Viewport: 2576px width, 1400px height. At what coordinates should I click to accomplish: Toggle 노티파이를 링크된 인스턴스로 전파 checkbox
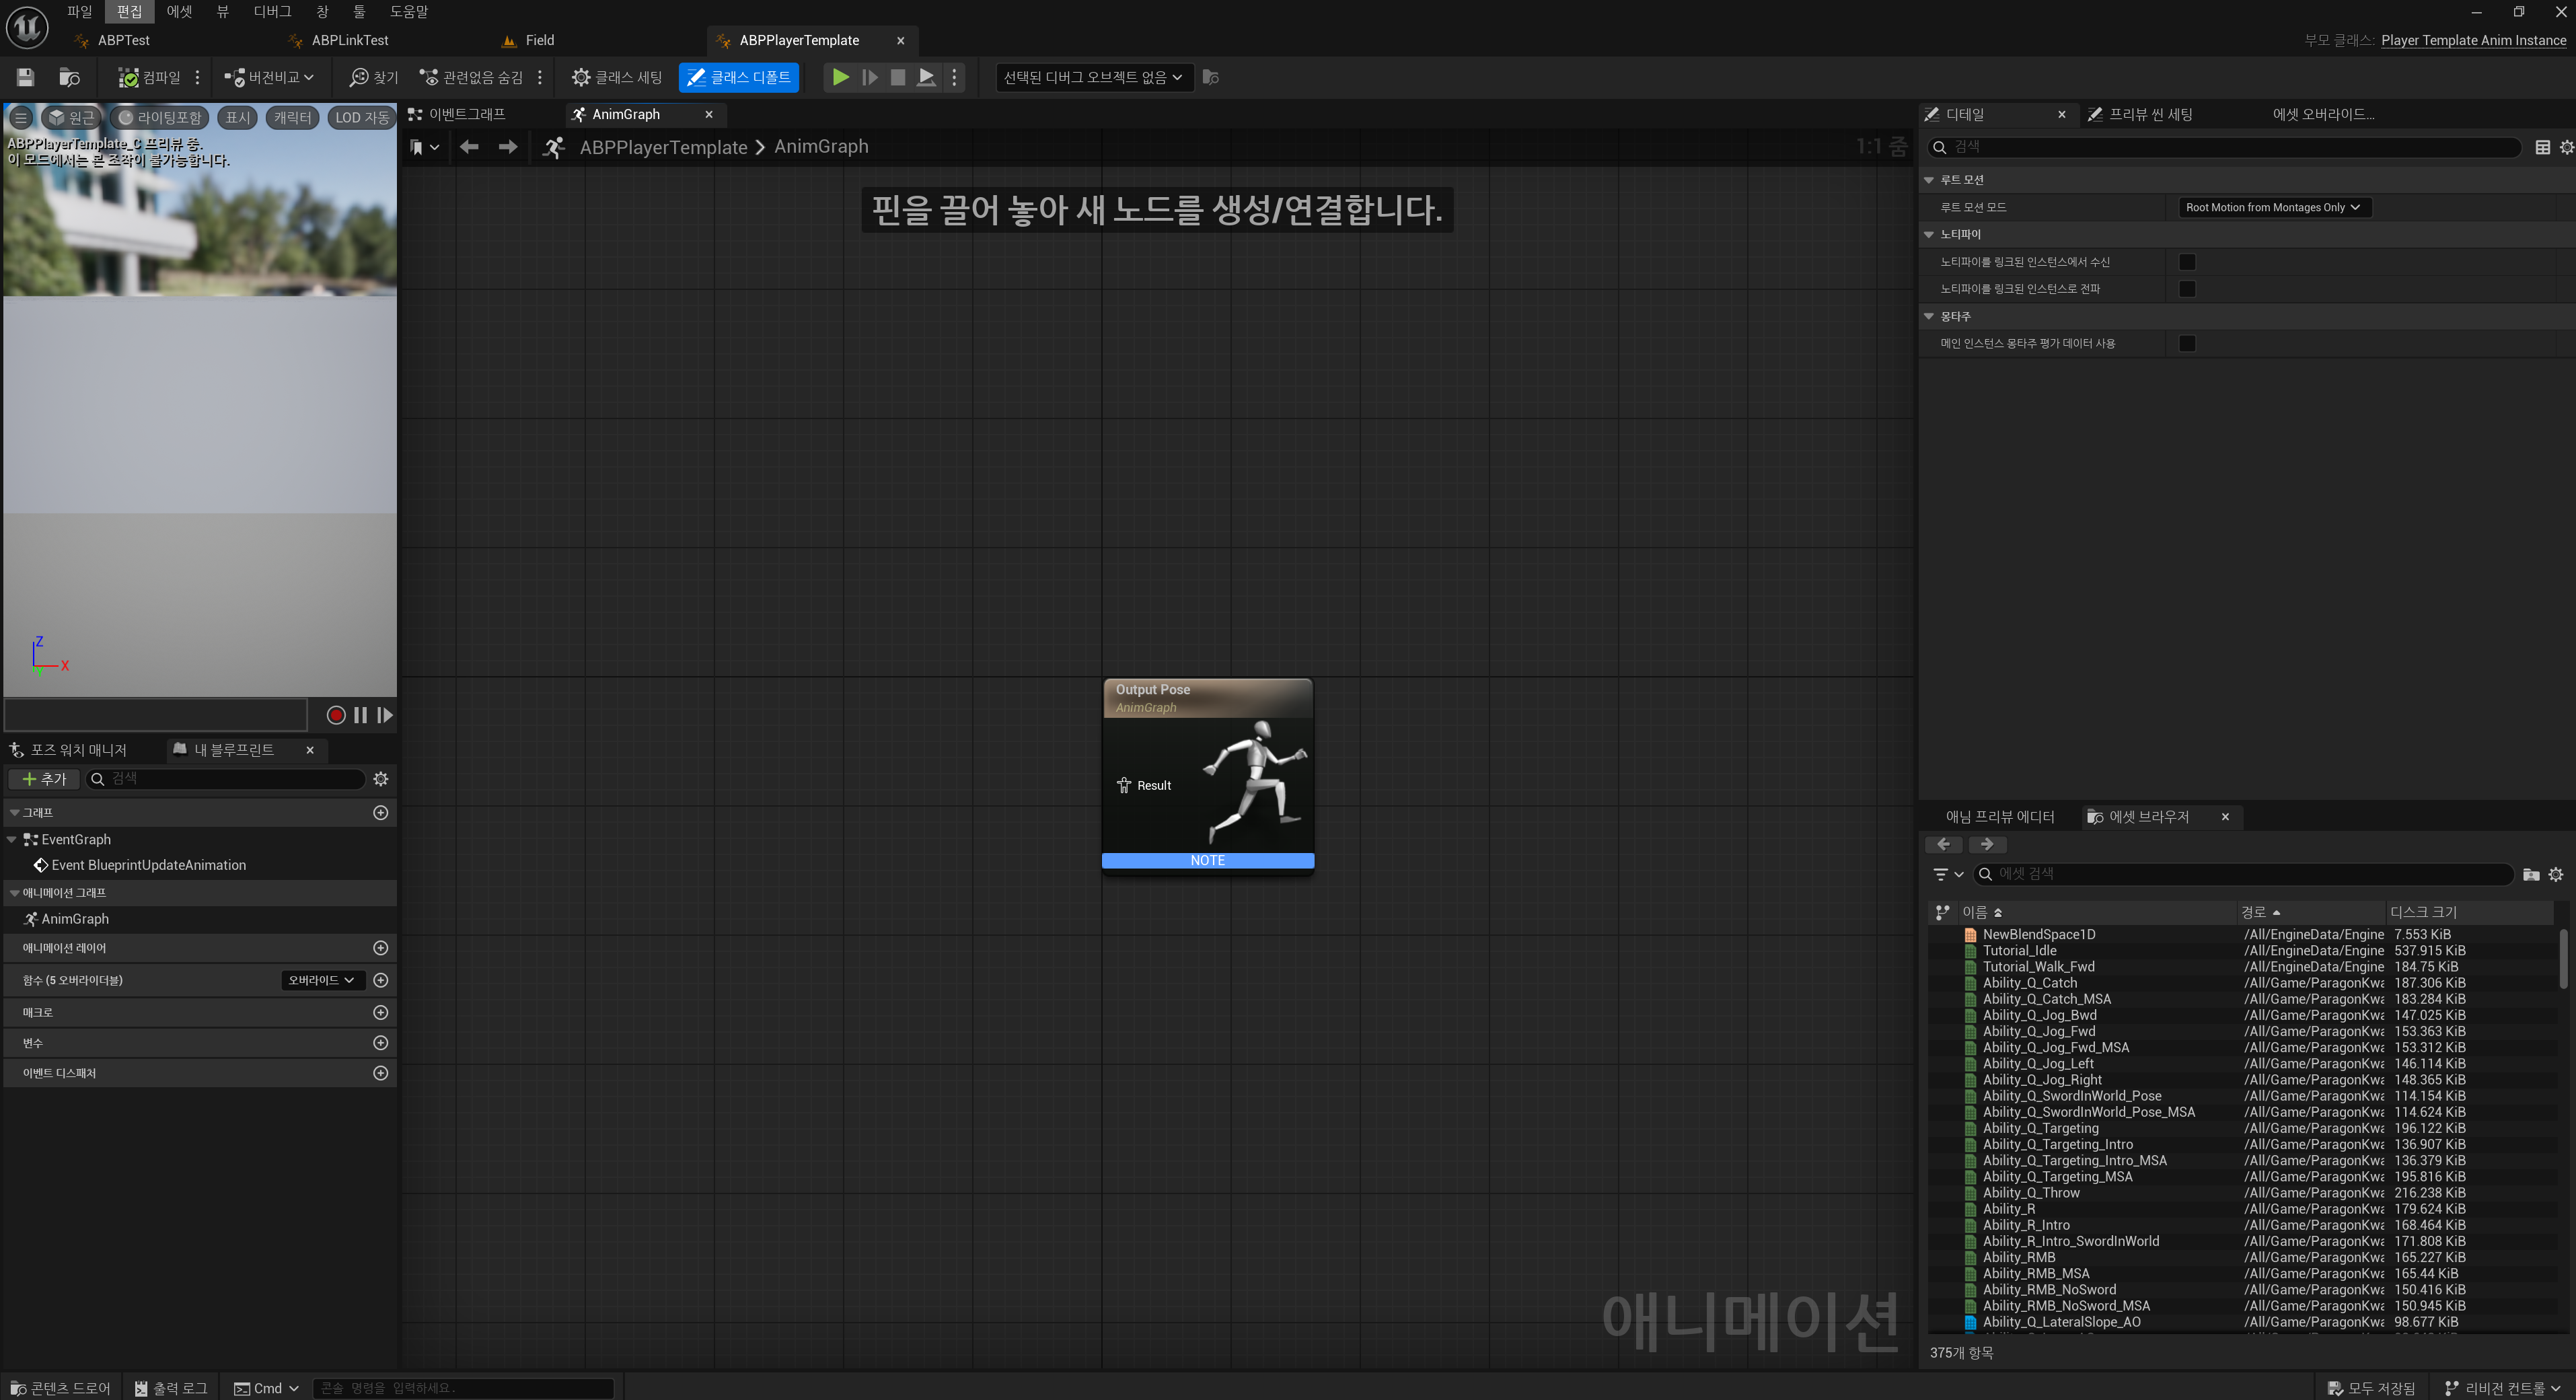click(2187, 289)
